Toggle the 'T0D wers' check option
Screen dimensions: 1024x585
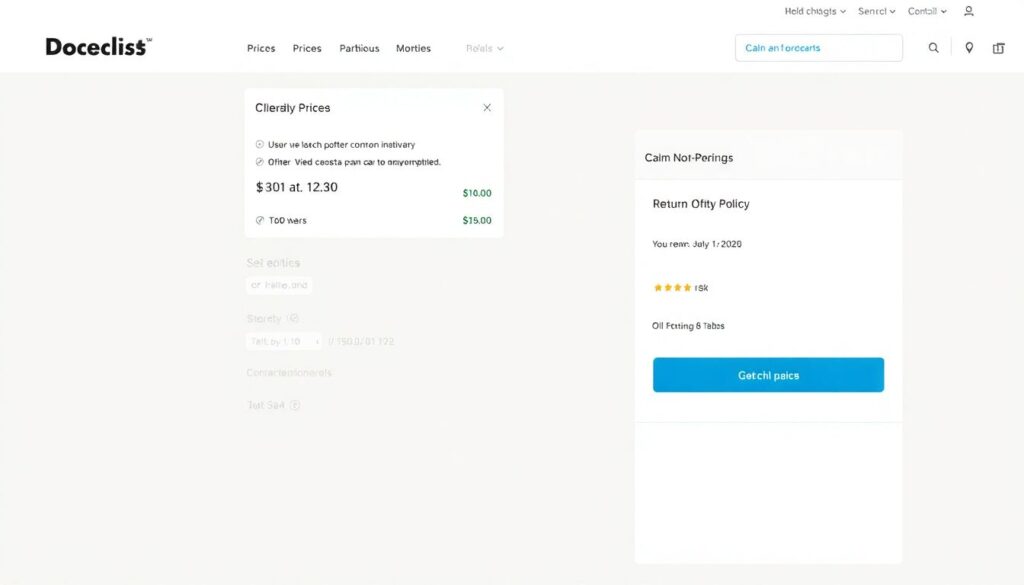tap(260, 220)
